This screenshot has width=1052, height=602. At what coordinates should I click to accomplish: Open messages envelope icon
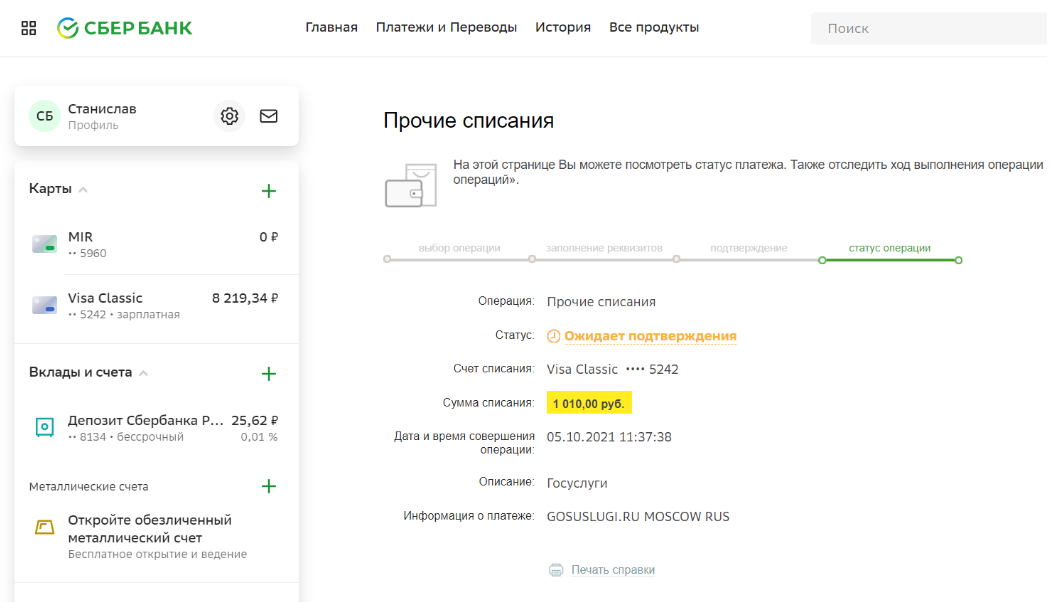(268, 116)
